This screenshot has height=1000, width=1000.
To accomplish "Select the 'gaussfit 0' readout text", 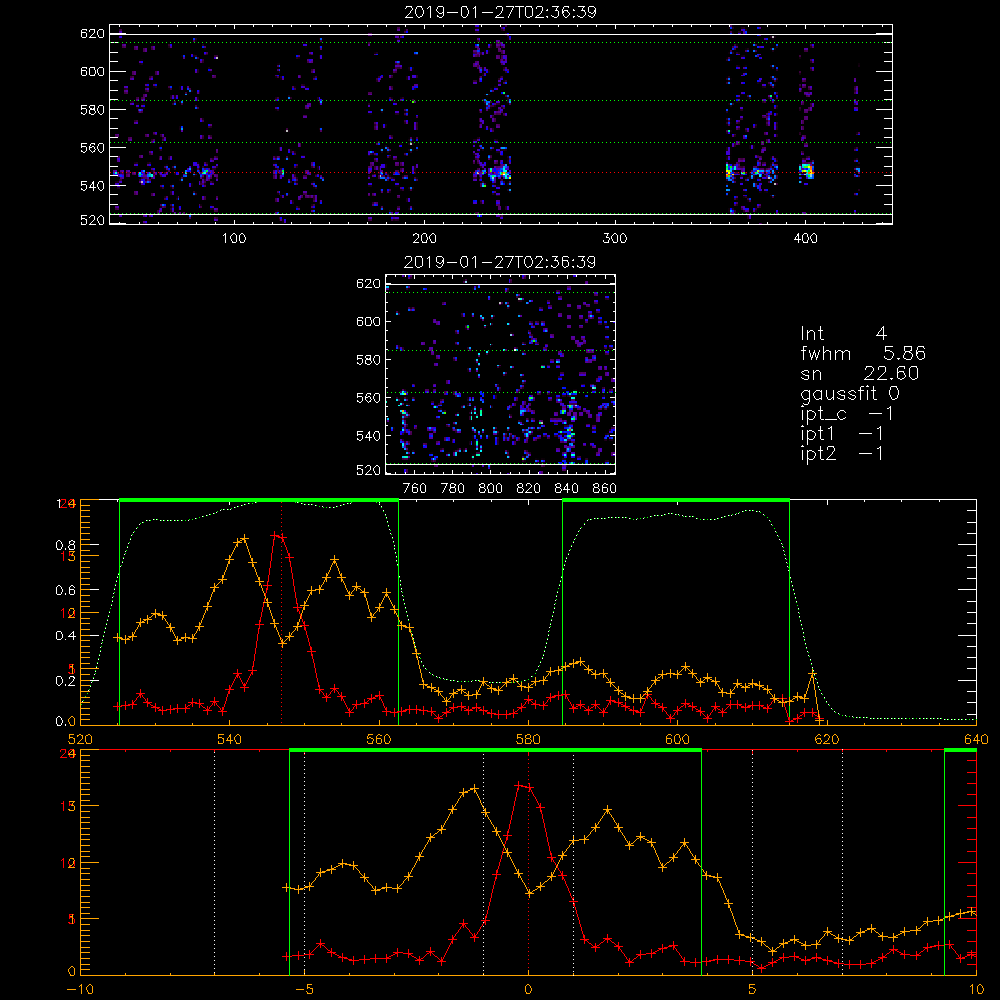I will (849, 393).
